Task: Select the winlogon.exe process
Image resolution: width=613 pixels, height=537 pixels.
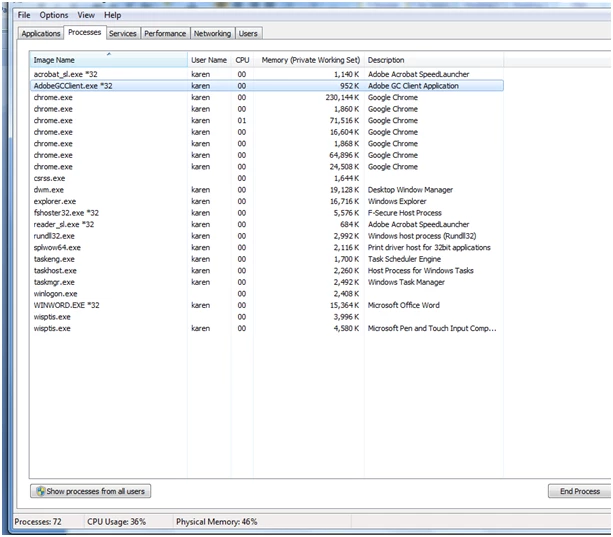Action: [267, 294]
